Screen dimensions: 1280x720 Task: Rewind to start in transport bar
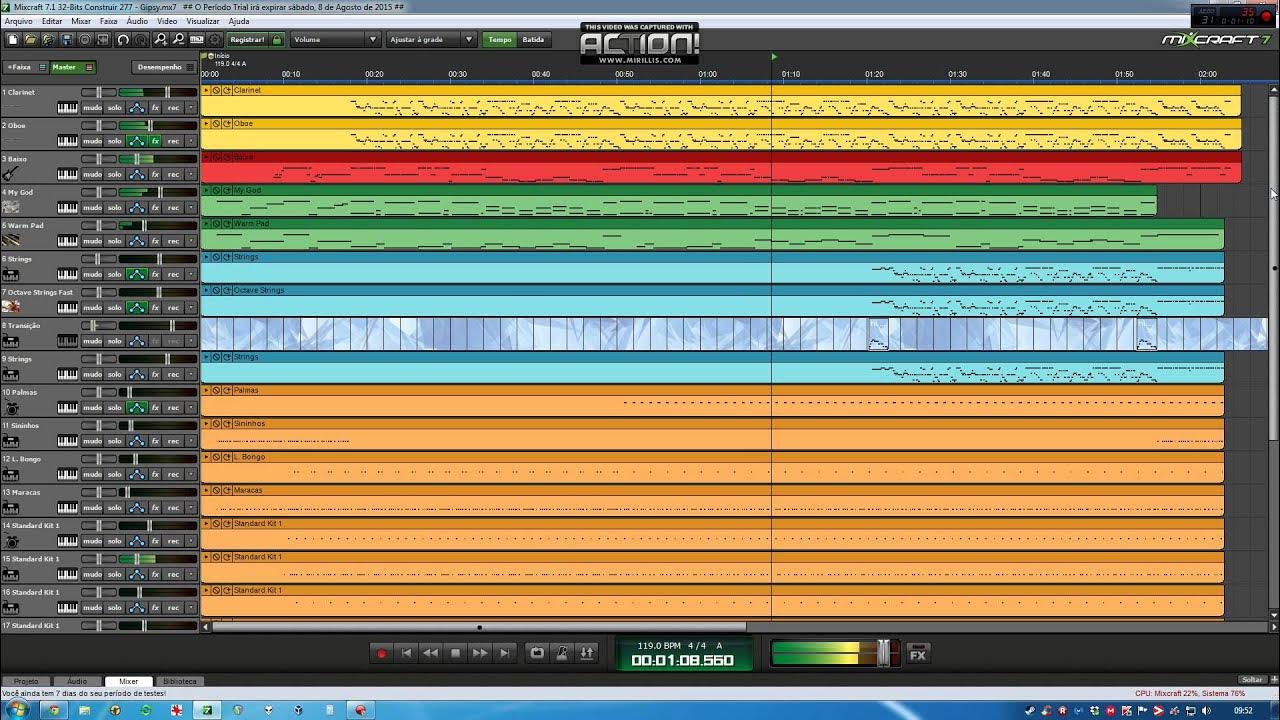click(x=406, y=653)
